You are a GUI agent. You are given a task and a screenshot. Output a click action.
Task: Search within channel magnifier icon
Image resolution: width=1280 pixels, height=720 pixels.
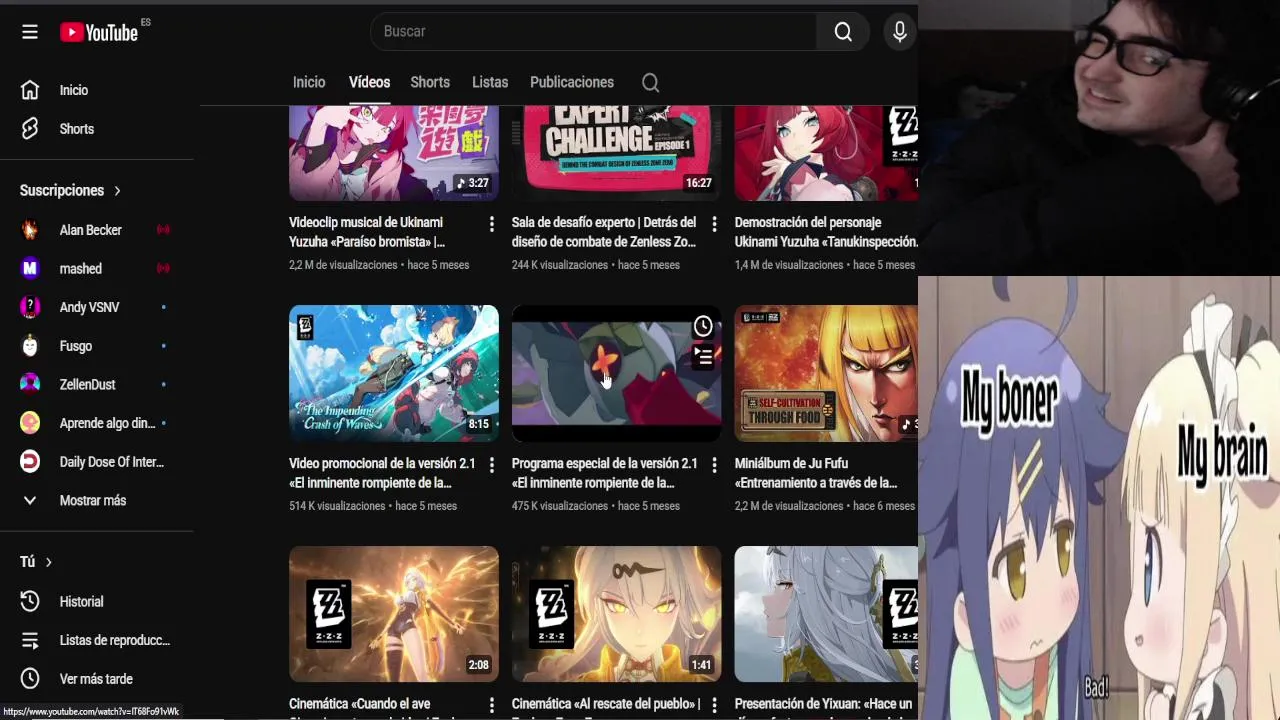pos(650,83)
